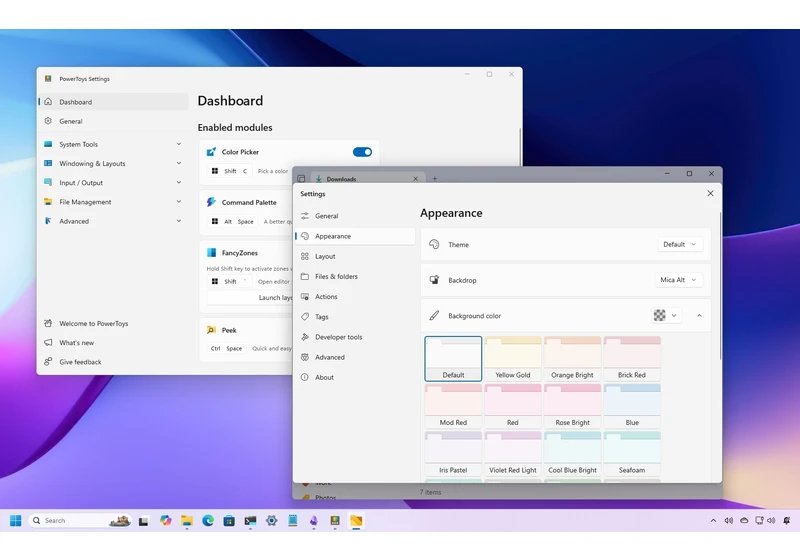Click the Launch layout editor button
This screenshot has height=560, width=800.
[250, 297]
